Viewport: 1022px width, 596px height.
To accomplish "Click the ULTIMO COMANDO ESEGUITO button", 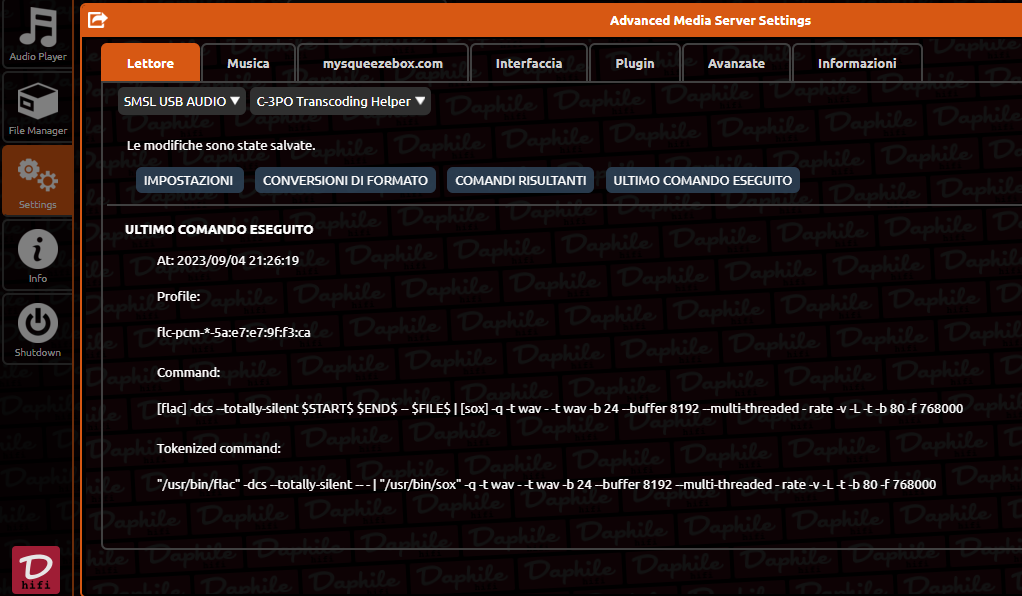I will [703, 180].
